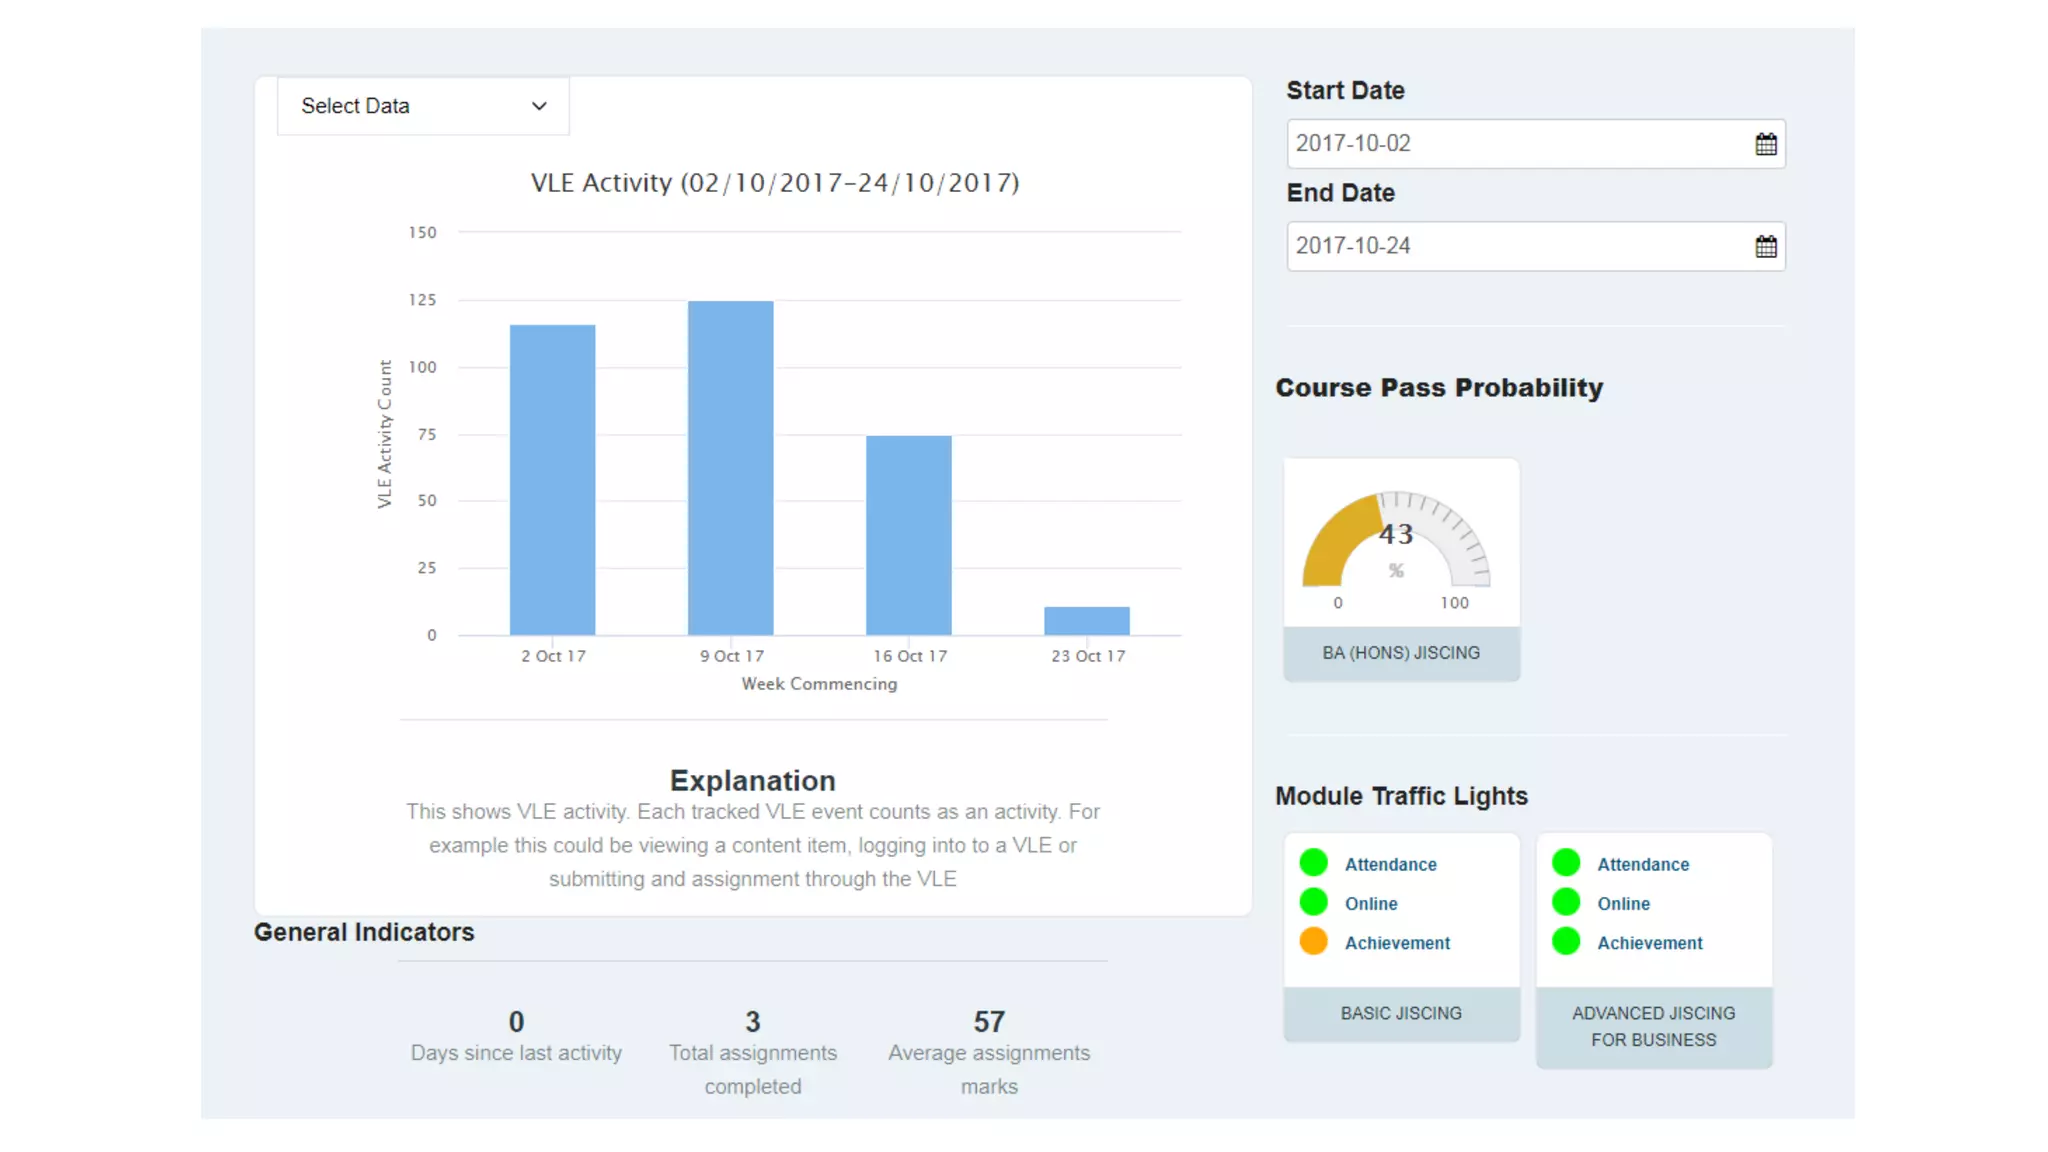Open Online link under Advanced Jiscing
This screenshot has height=1152, width=2048.
(x=1623, y=904)
